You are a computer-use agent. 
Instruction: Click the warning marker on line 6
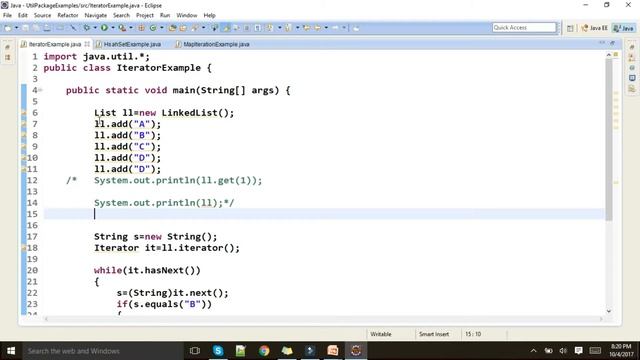coord(24,113)
